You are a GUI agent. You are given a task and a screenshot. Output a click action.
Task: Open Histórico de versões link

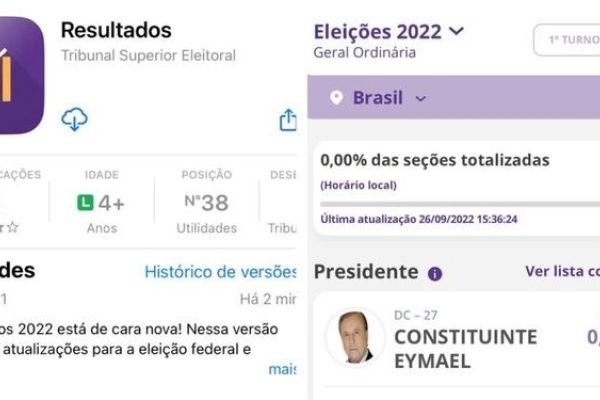coord(220,272)
